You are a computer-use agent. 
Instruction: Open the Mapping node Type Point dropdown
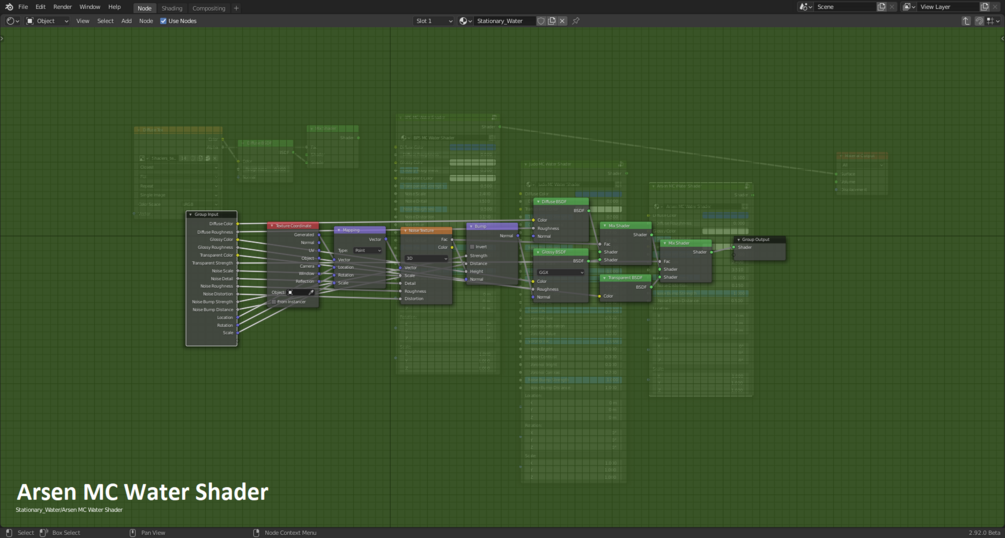pyautogui.click(x=367, y=251)
